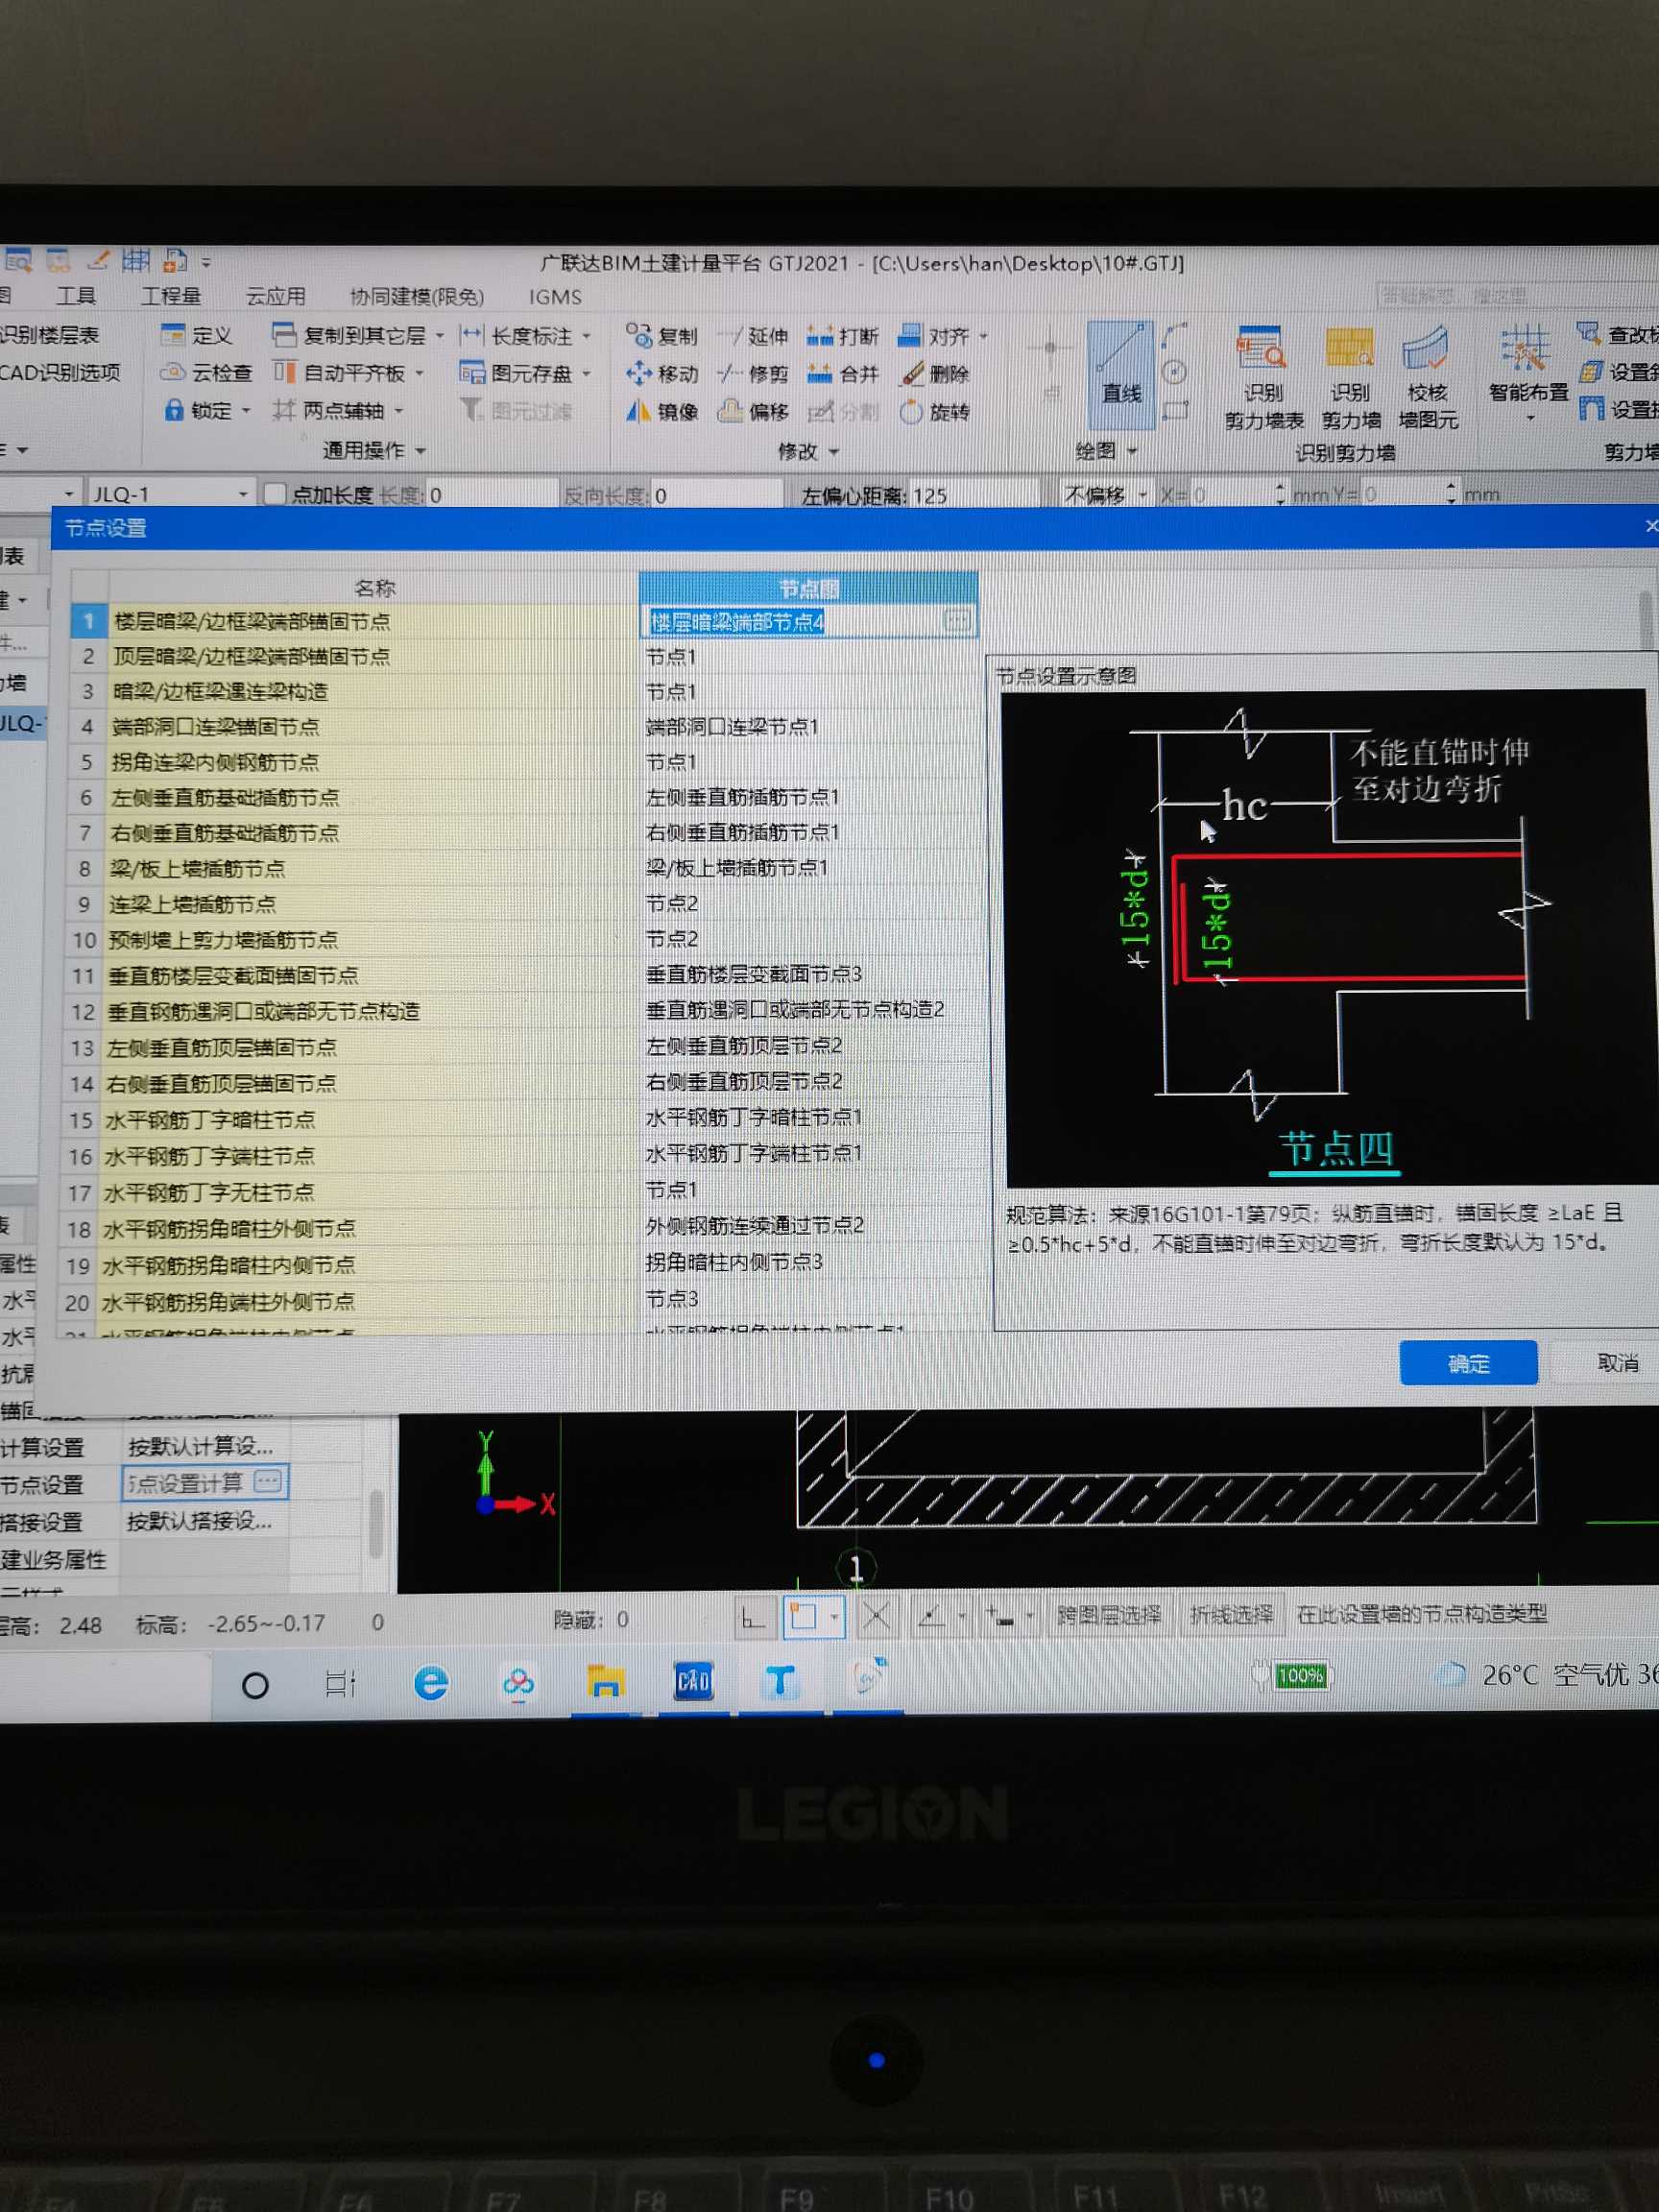Click the X offset stepper arrows

(x=1280, y=494)
